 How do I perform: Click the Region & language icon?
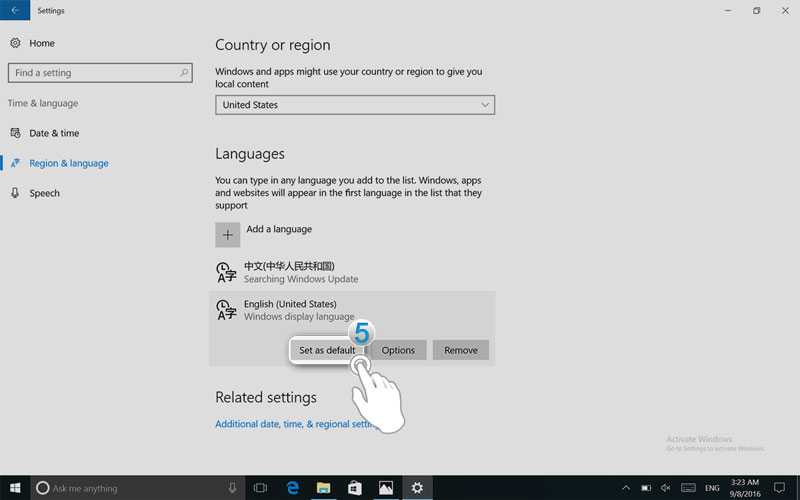15,163
